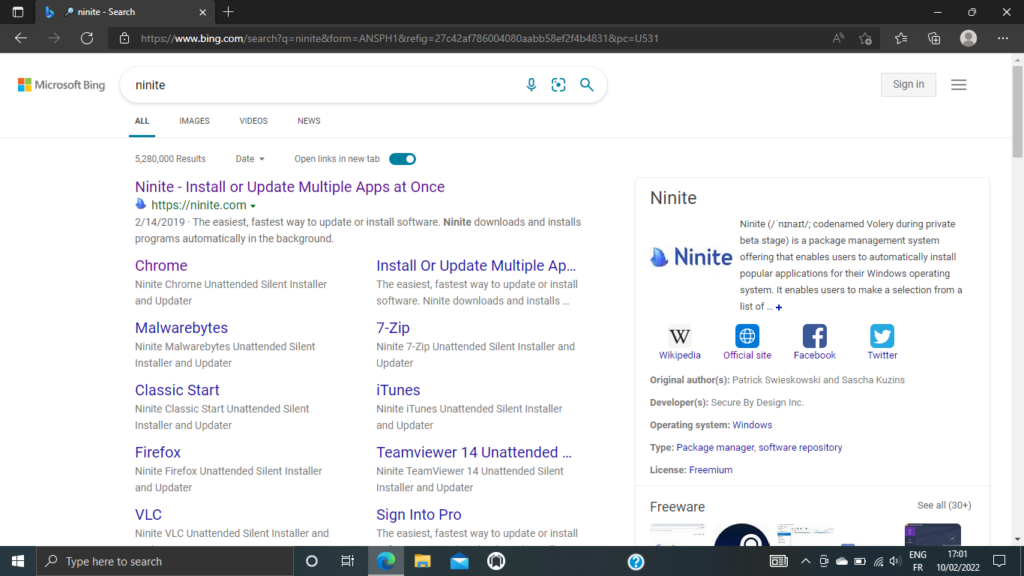
Task: Open the Bing hamburger menu
Action: (x=958, y=85)
